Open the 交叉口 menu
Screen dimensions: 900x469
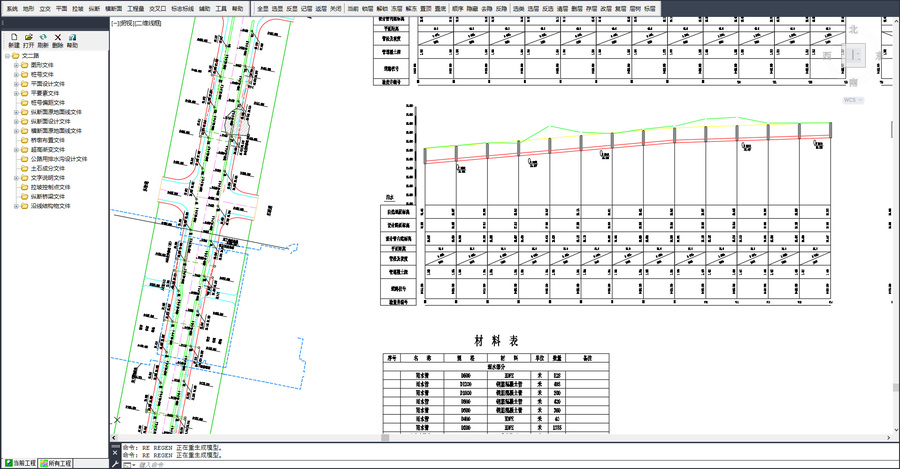(157, 9)
